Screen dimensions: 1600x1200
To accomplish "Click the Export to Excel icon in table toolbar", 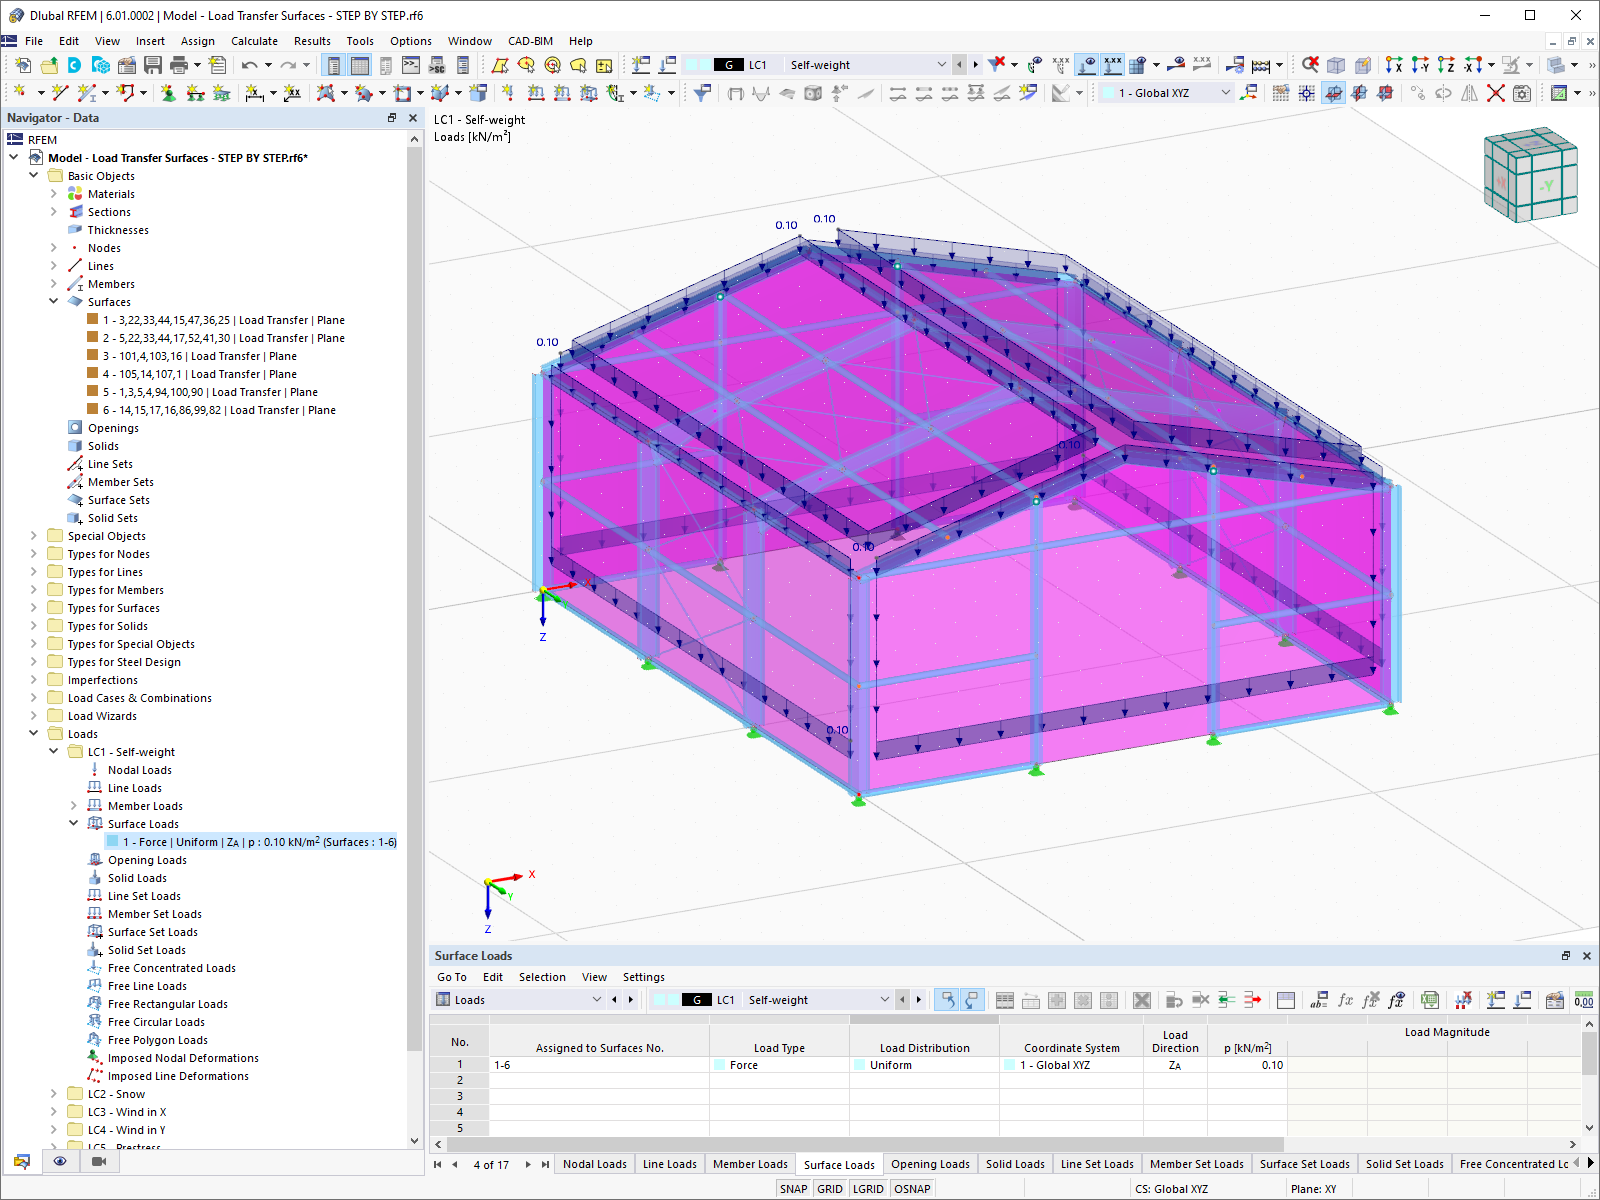I will tap(1430, 1000).
